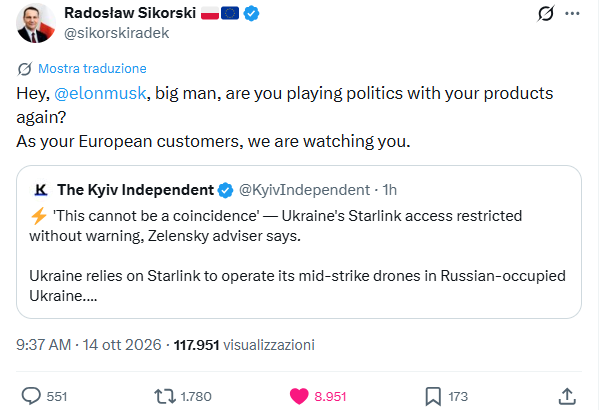Click the Grok icon in top right
604x410 pixels.
(x=545, y=13)
